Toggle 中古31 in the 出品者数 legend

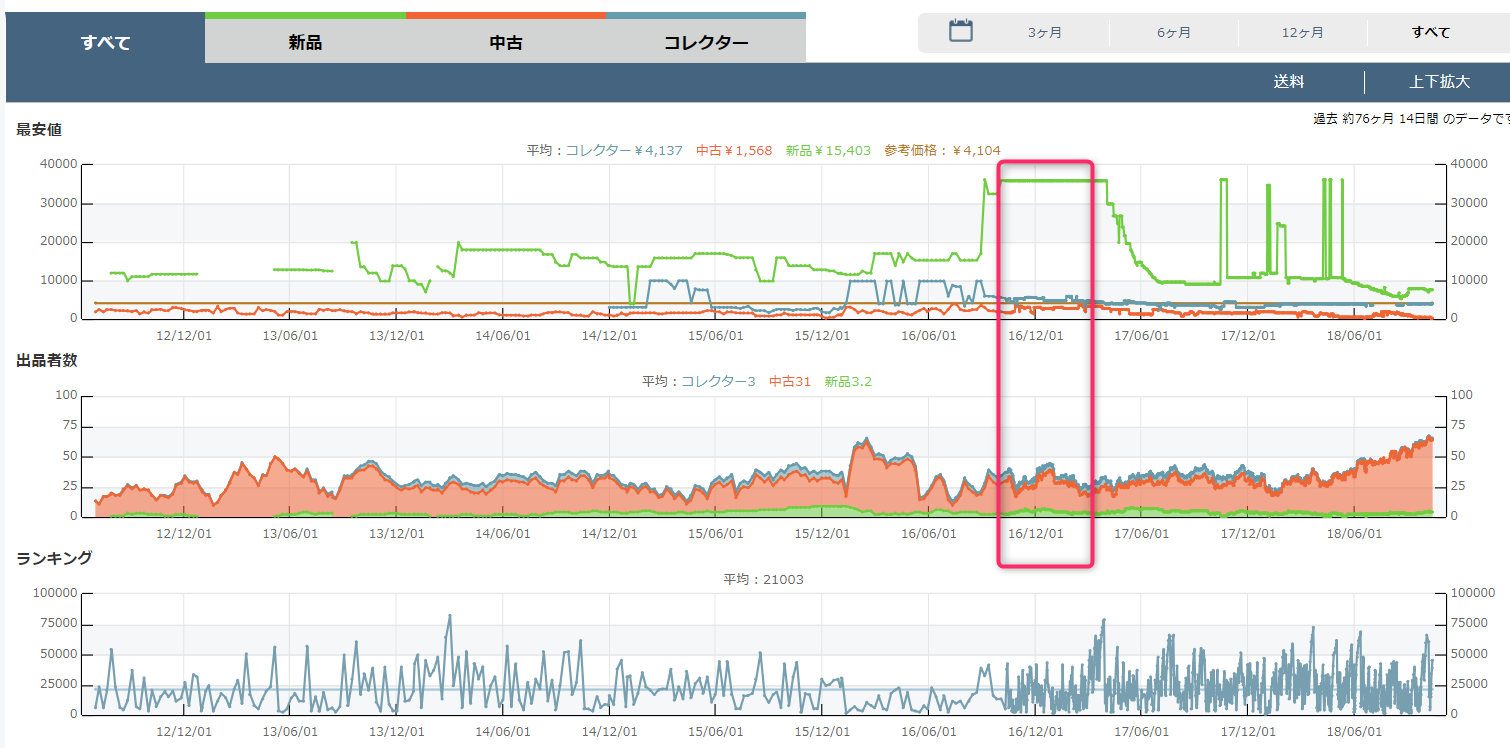(789, 382)
